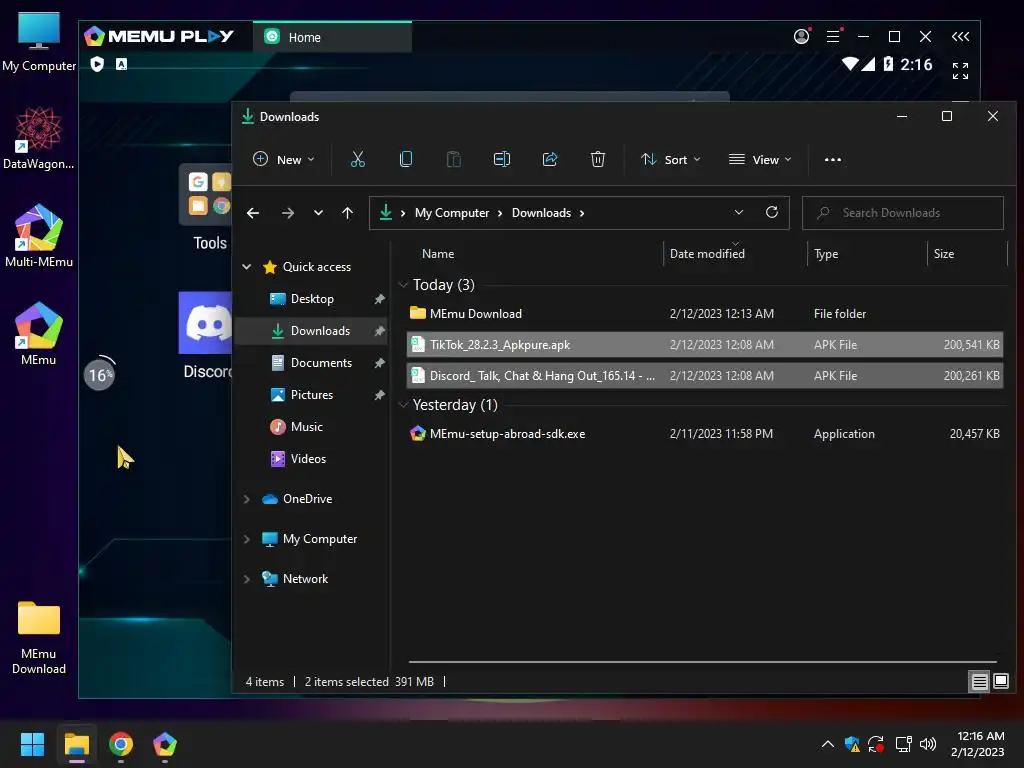
Task: Open Multi-MEmu desktop shortcut
Action: click(39, 235)
